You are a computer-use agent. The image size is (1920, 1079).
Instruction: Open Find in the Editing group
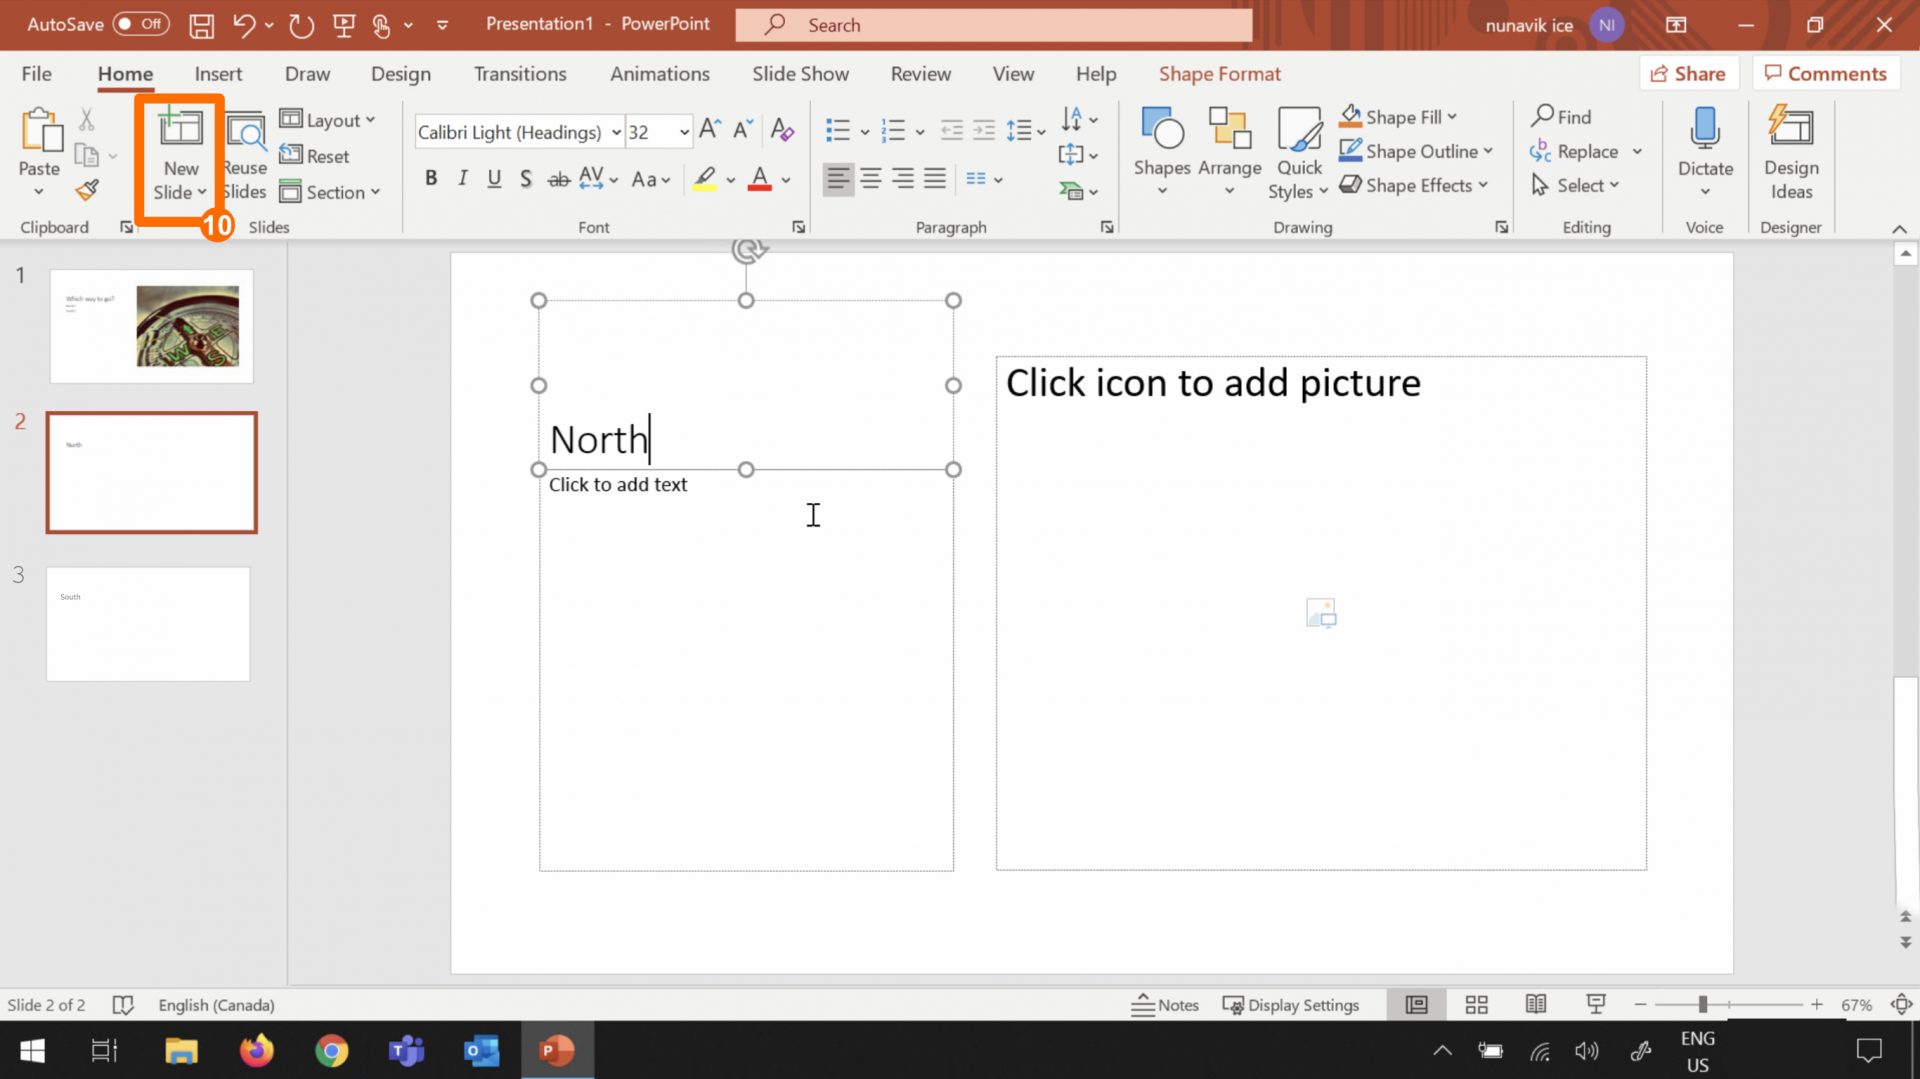pos(1561,116)
